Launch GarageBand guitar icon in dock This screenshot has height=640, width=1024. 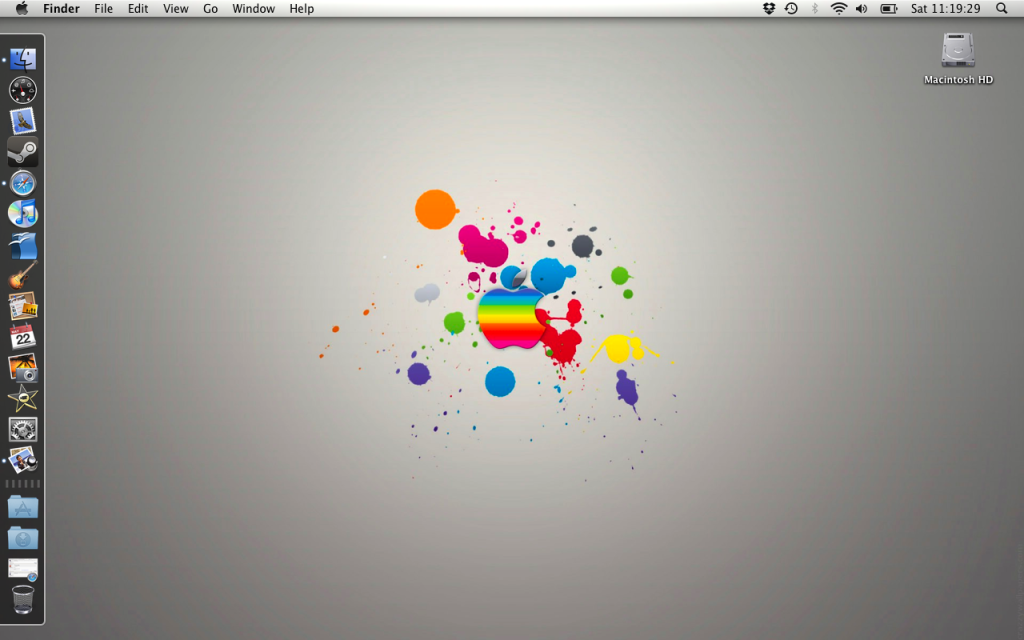tap(23, 276)
